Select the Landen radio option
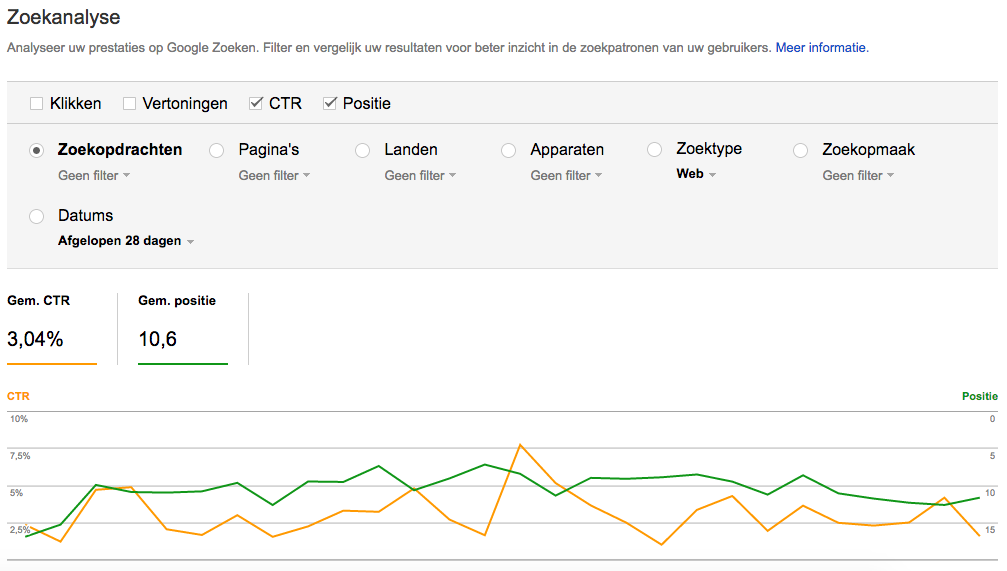1007x571 pixels. point(362,150)
